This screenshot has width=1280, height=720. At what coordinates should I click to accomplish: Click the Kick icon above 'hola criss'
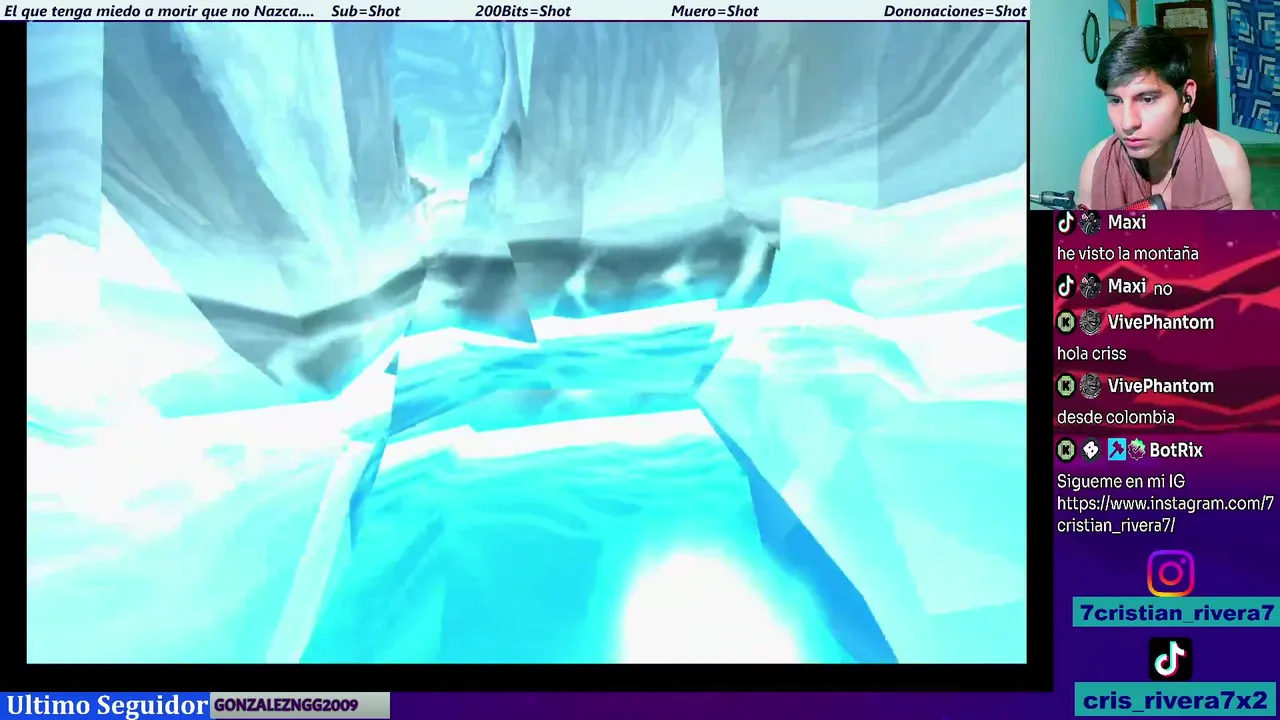(1066, 322)
